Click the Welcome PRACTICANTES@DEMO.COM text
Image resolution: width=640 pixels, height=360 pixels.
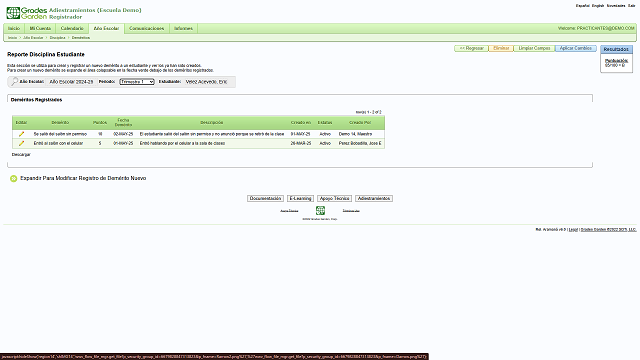[596, 29]
